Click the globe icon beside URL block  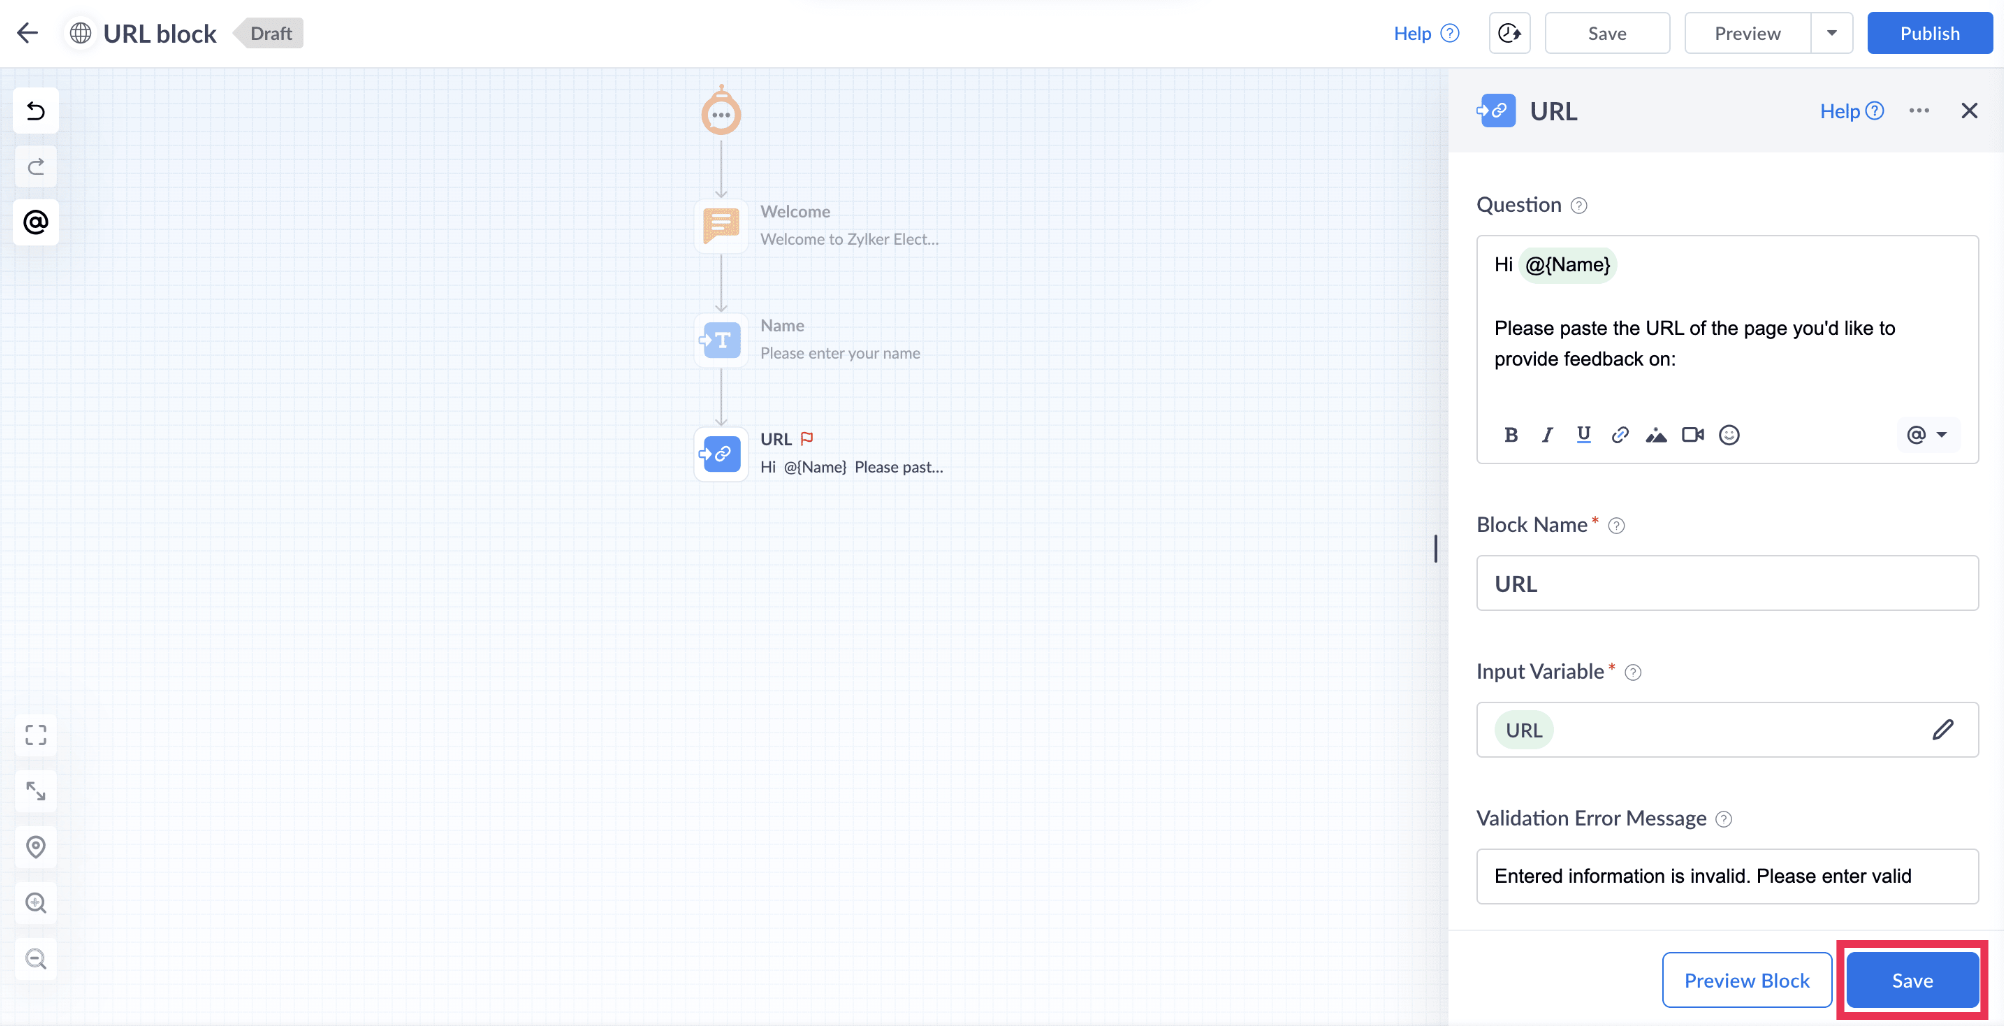(x=80, y=33)
